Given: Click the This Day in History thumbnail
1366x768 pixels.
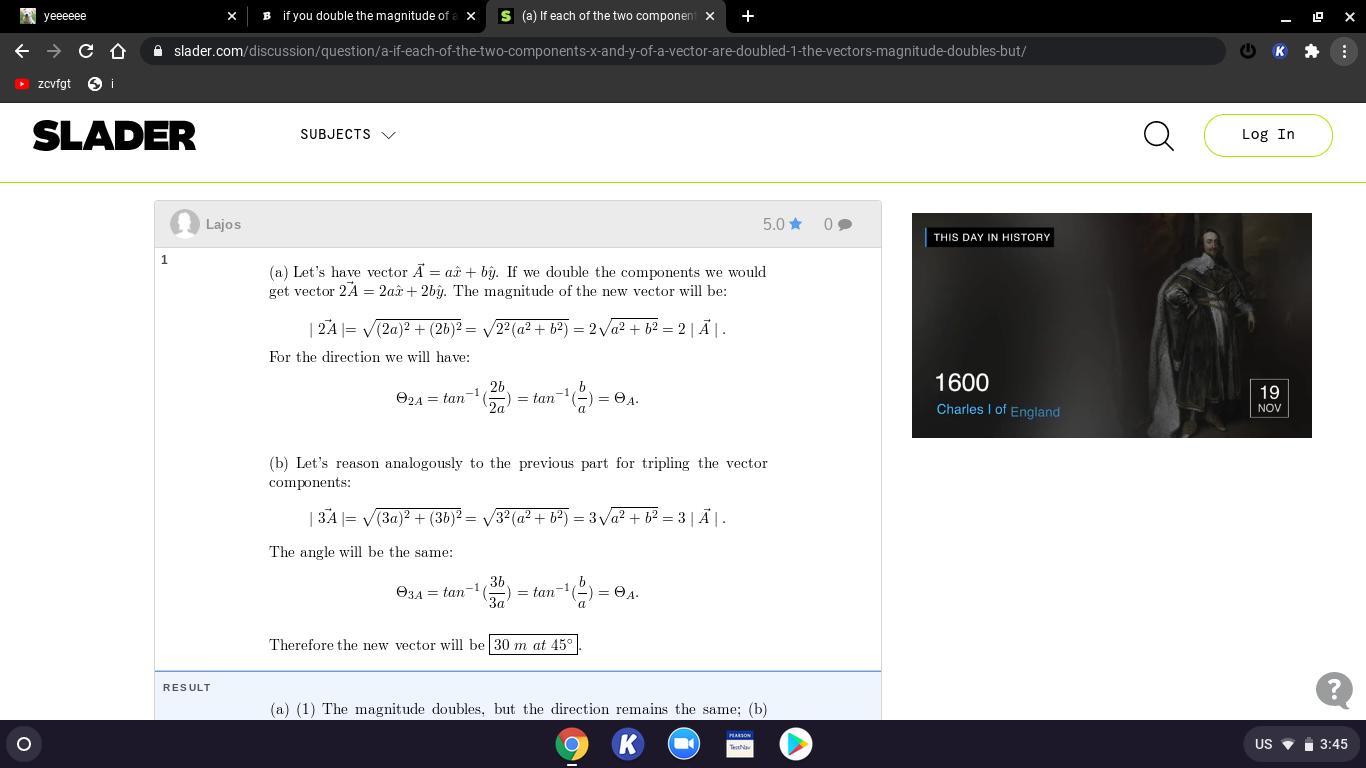Looking at the screenshot, I should [1111, 325].
